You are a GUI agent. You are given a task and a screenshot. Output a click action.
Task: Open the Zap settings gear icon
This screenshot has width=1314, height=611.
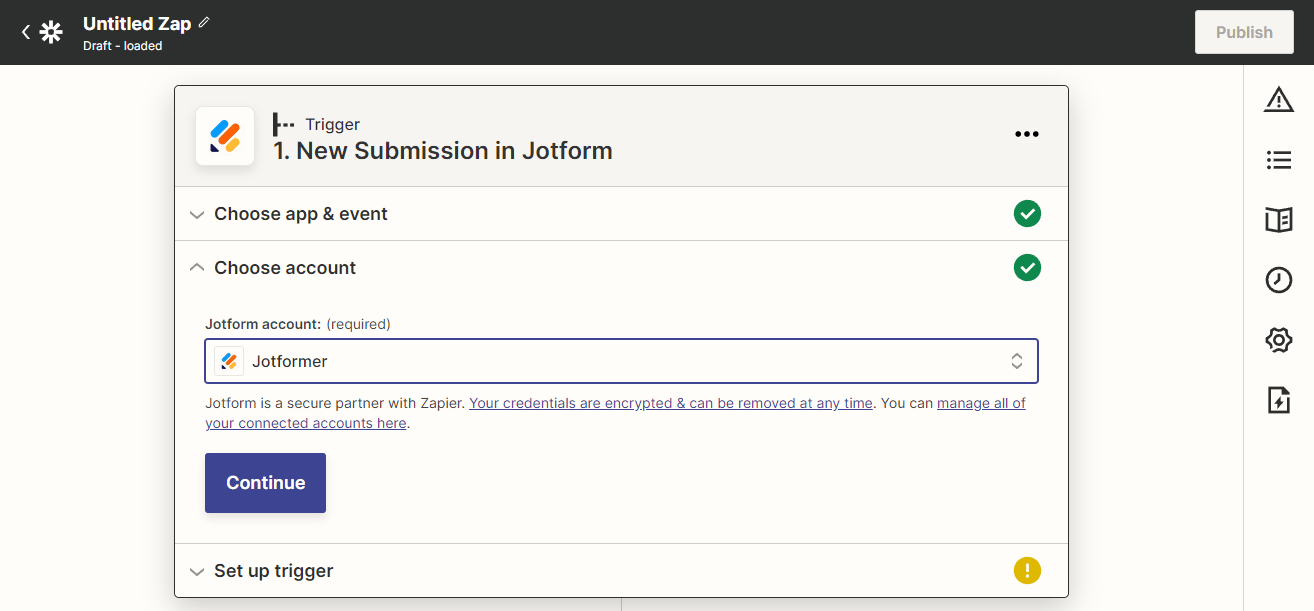pos(1278,341)
